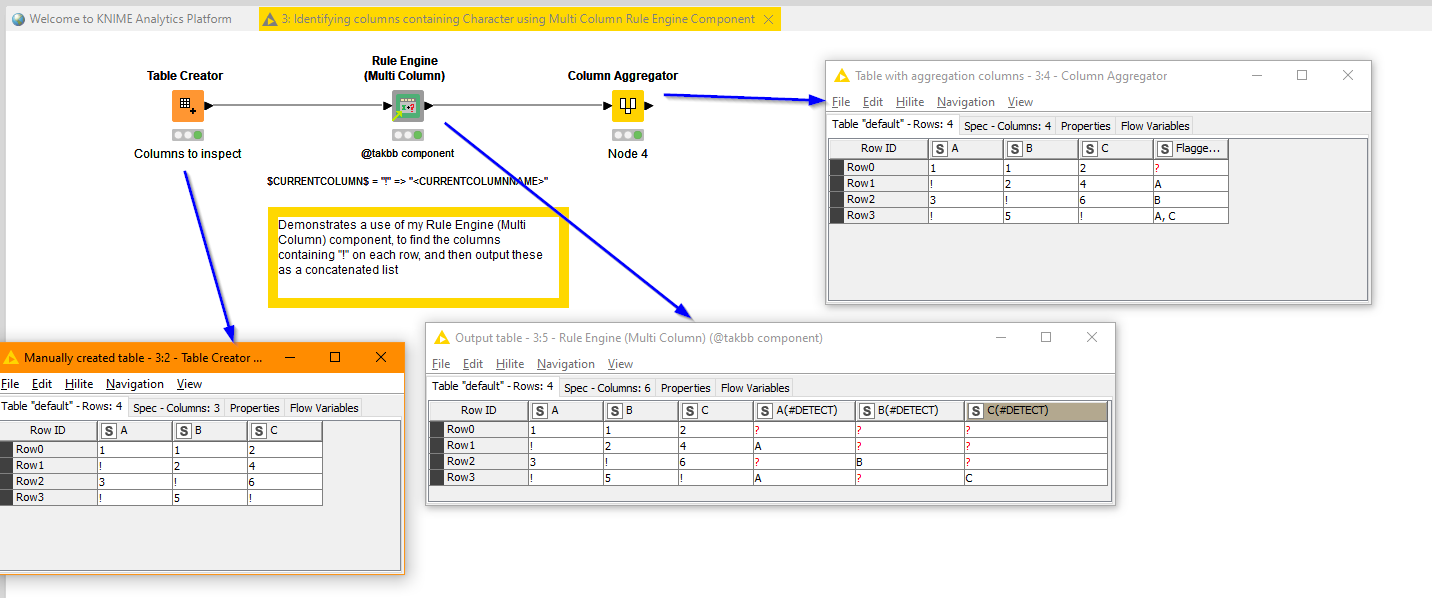Viewport: 1432px width, 598px height.
Task: Open Welcome to KNIME Analytics Platform tab
Action: [x=130, y=19]
